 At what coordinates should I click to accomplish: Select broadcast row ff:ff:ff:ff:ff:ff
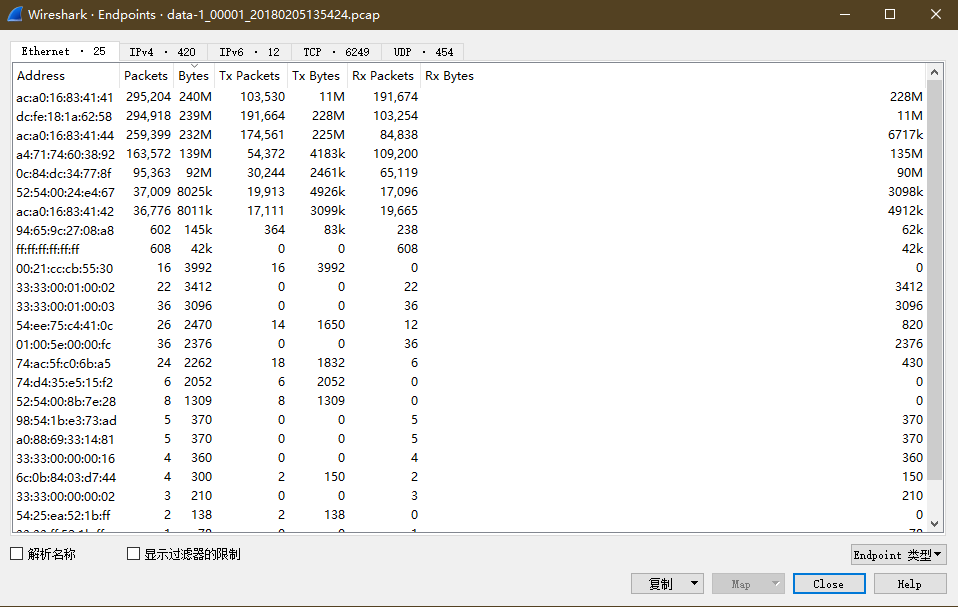tap(469, 249)
